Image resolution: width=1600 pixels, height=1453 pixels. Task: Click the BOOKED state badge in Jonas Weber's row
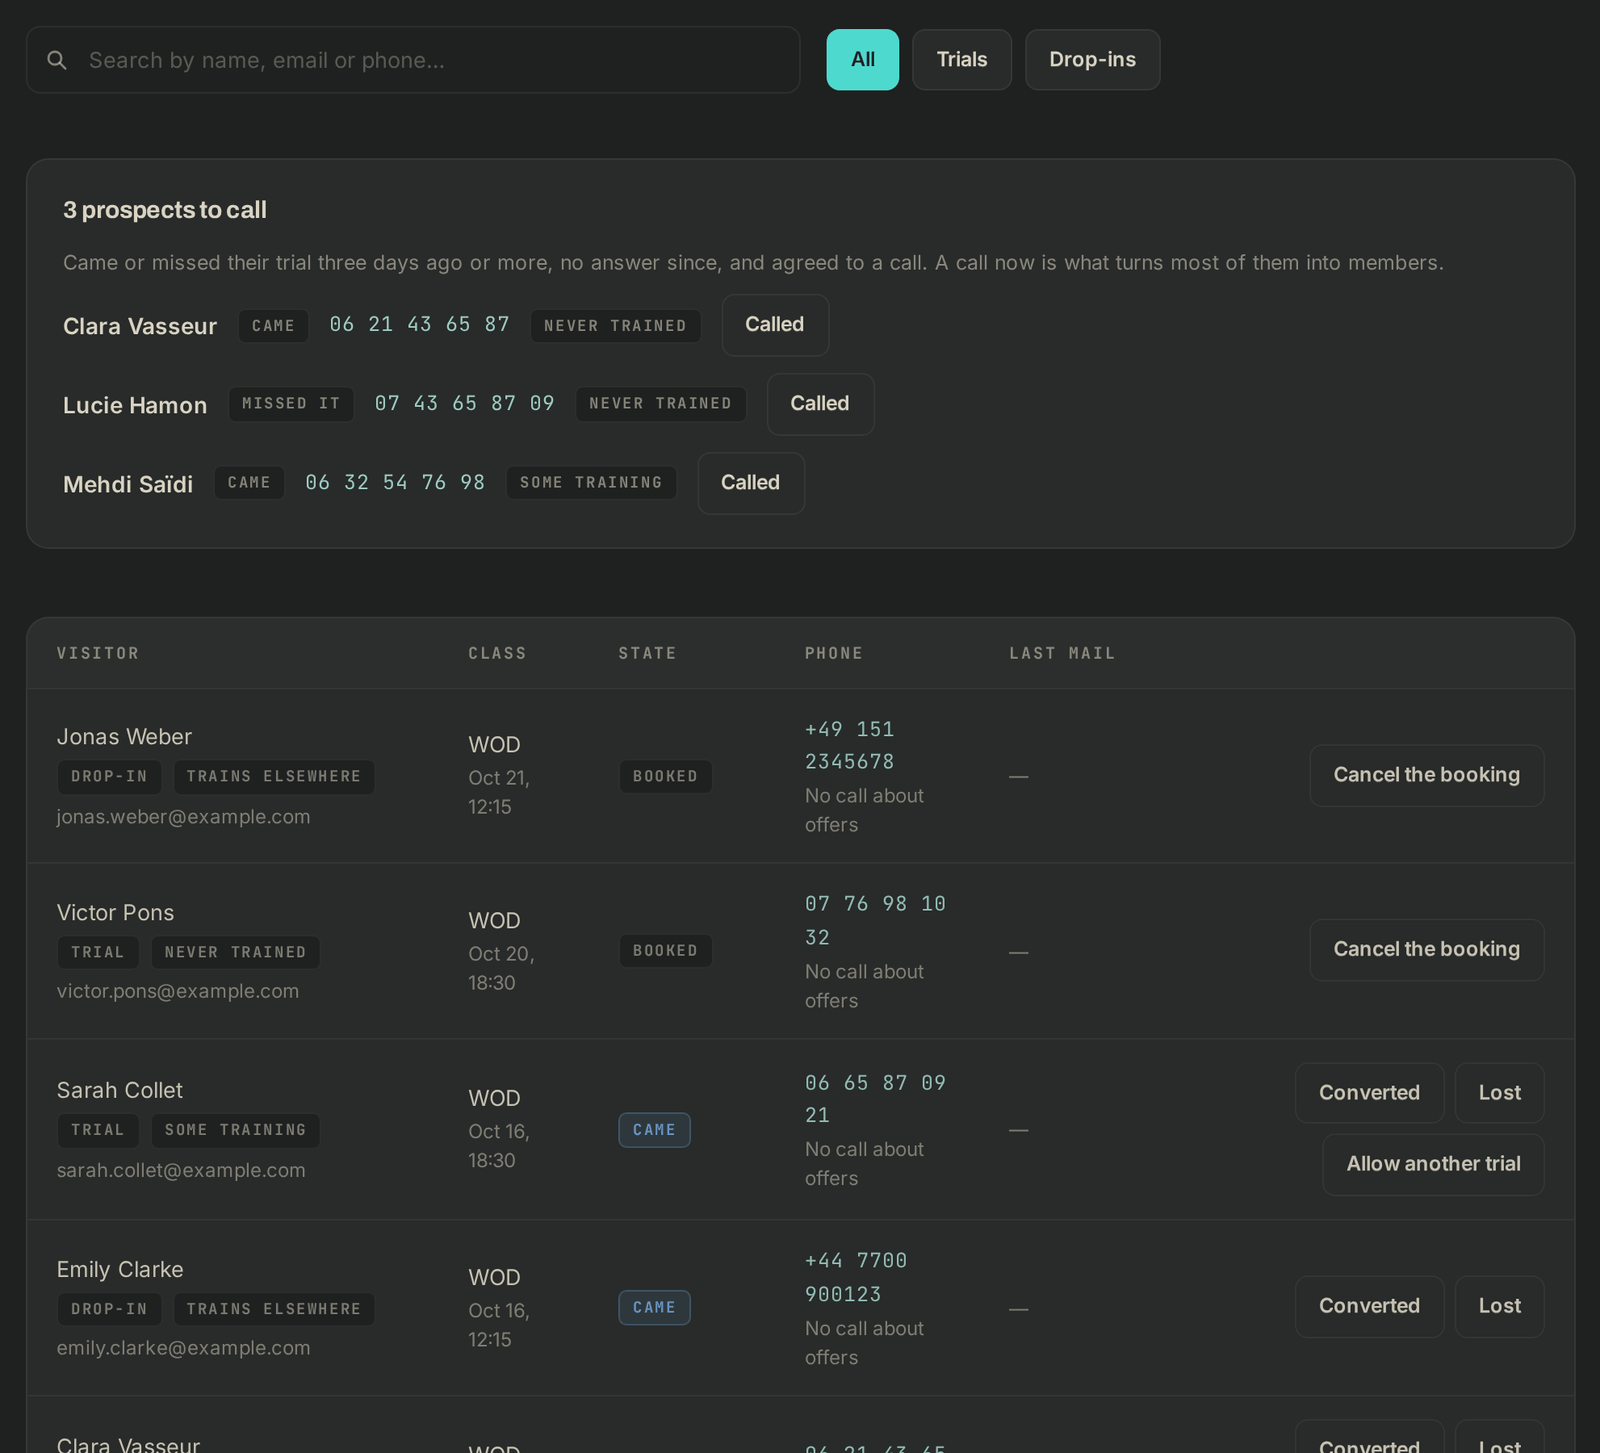665,776
